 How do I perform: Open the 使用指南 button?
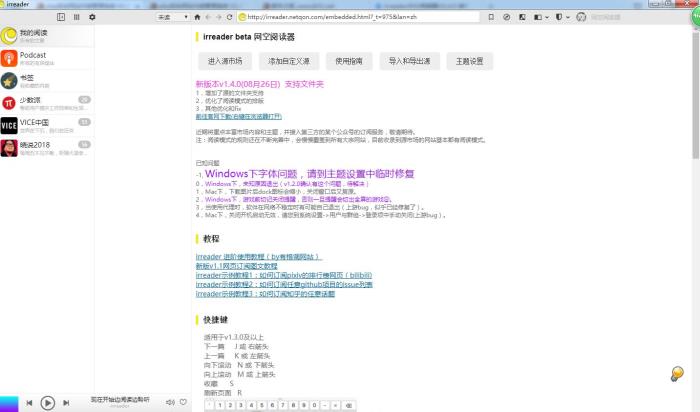(349, 61)
